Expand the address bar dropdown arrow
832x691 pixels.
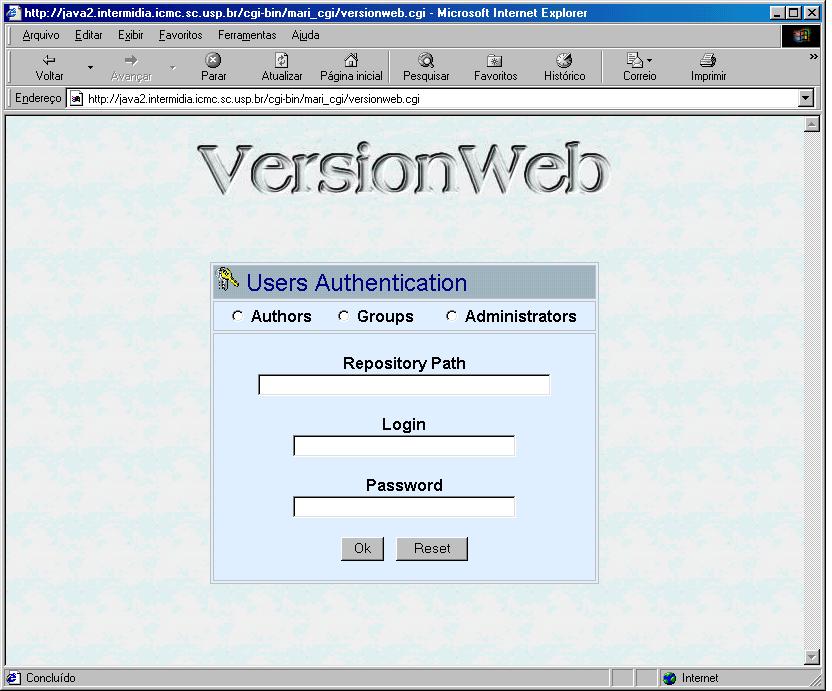[x=806, y=98]
